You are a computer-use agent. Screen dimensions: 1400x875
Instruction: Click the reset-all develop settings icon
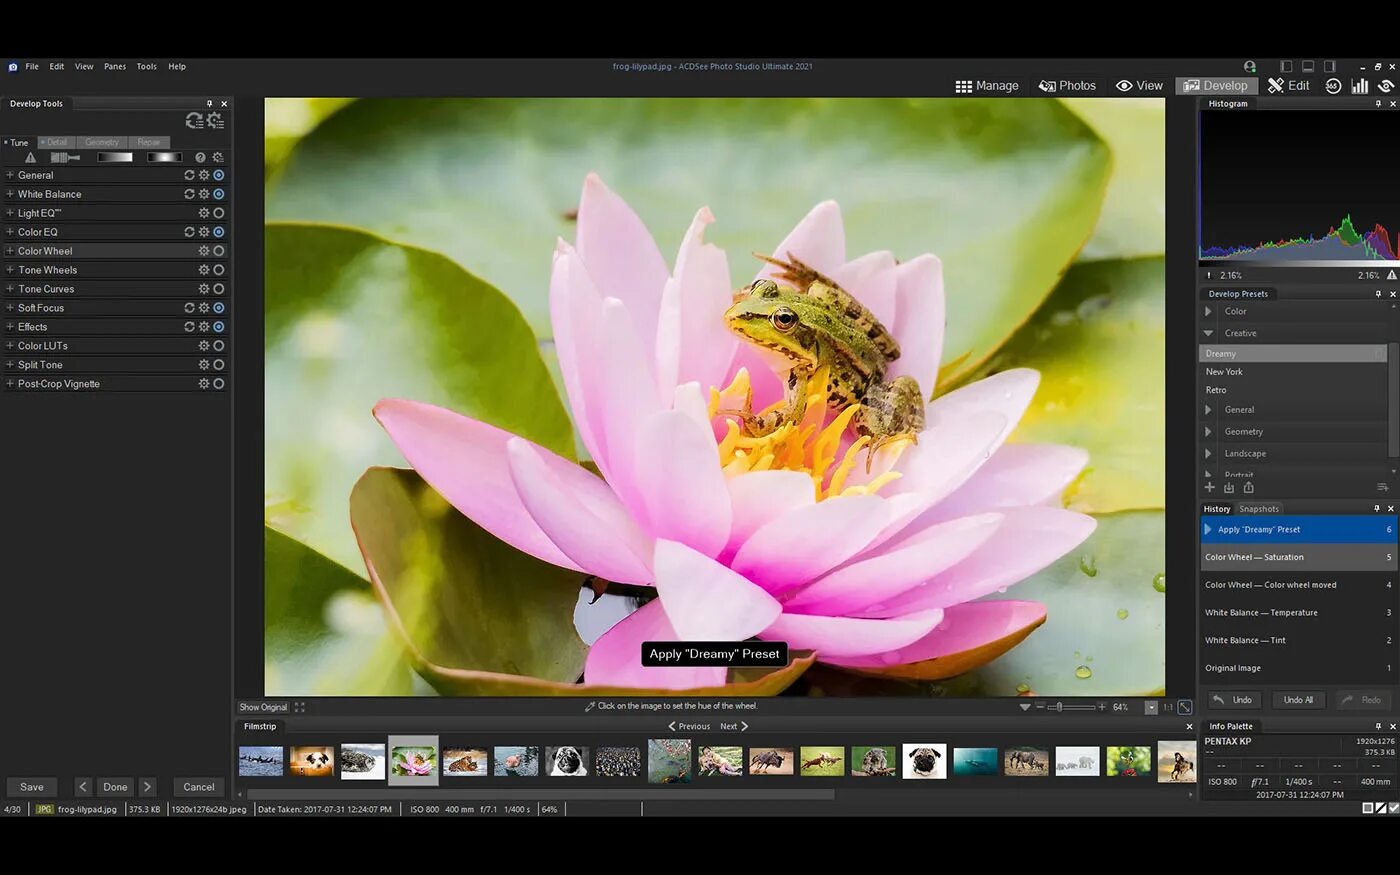pyautogui.click(x=194, y=120)
